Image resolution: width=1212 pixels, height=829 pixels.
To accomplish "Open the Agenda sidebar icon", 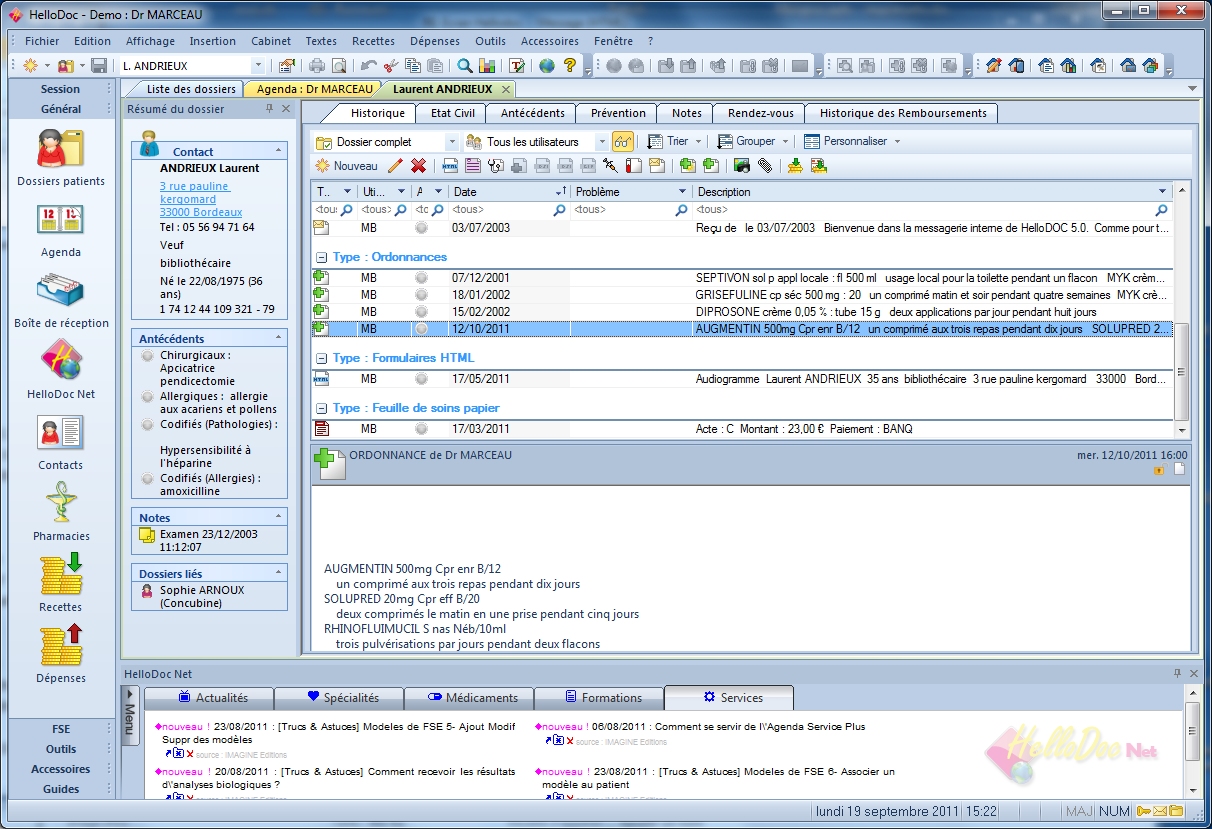I will point(60,221).
